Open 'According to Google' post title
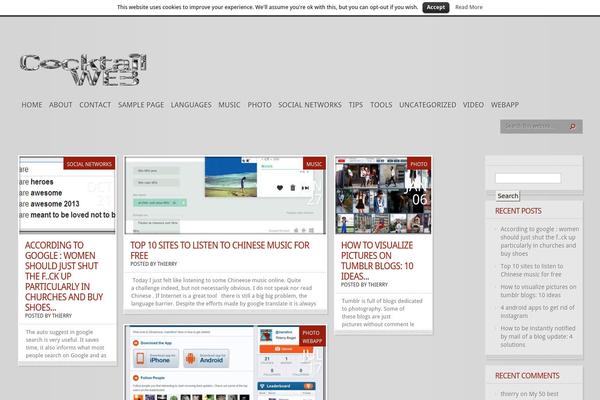The height and width of the screenshot is (400, 600). click(64, 276)
